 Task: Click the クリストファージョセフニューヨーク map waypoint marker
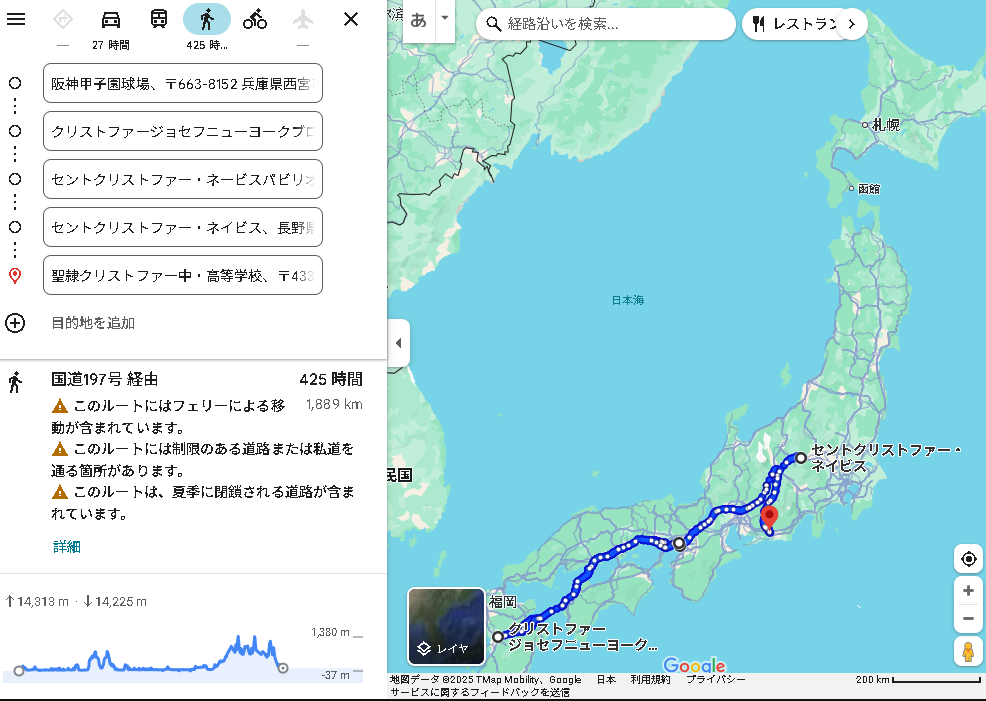(x=498, y=637)
